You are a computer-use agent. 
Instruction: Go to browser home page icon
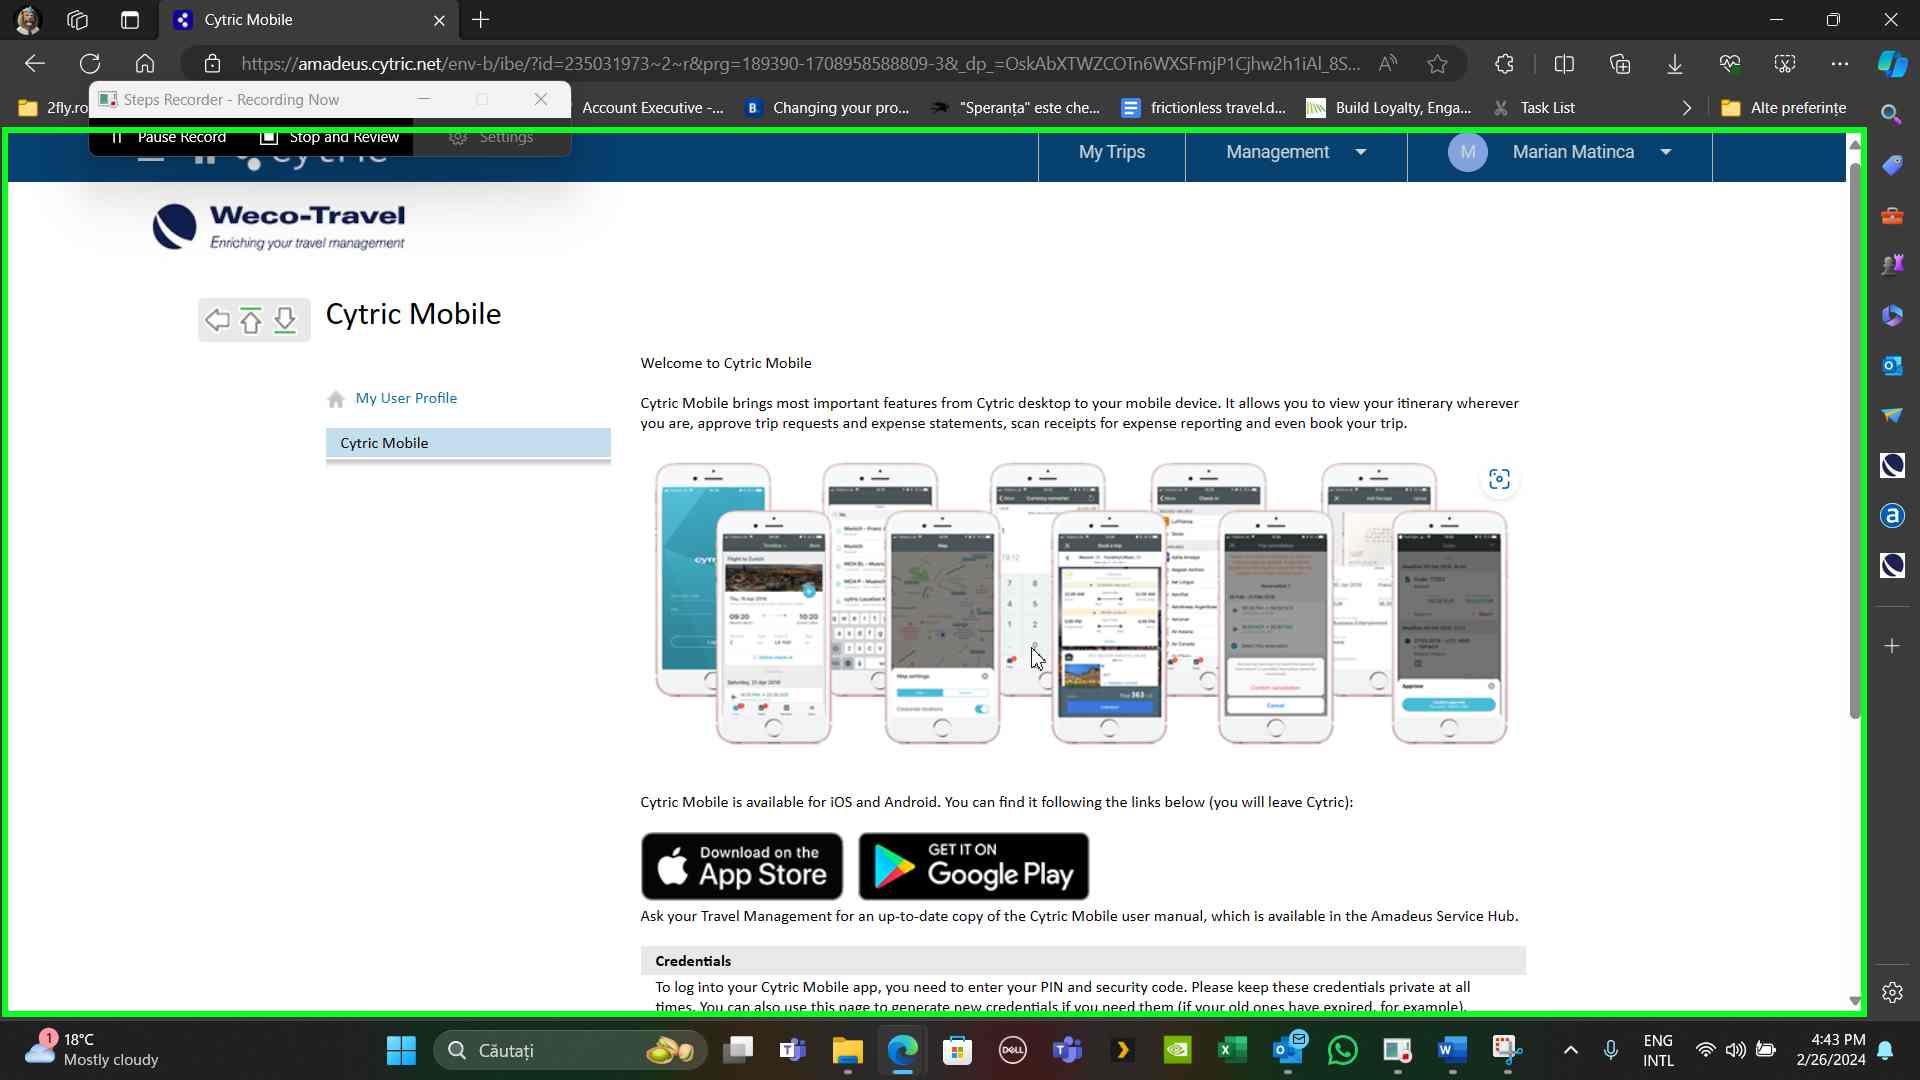pos(145,64)
